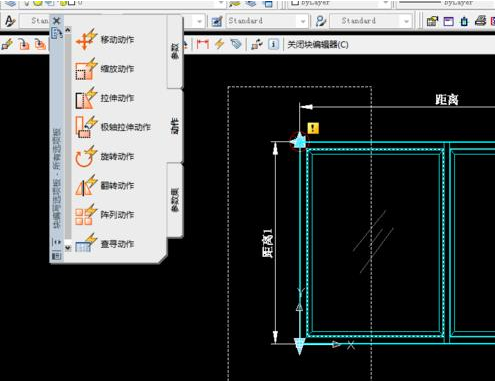Choose the 缩放动作 scale action
Image resolution: width=495 pixels, height=381 pixels.
105,69
